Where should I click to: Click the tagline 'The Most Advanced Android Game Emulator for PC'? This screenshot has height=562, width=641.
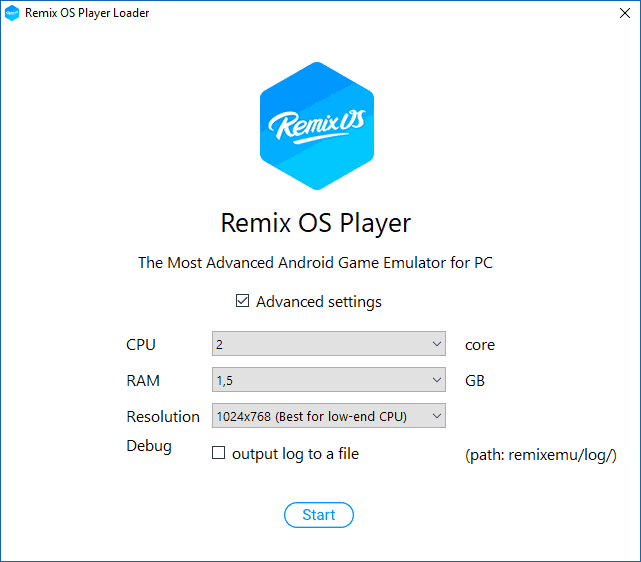315,263
